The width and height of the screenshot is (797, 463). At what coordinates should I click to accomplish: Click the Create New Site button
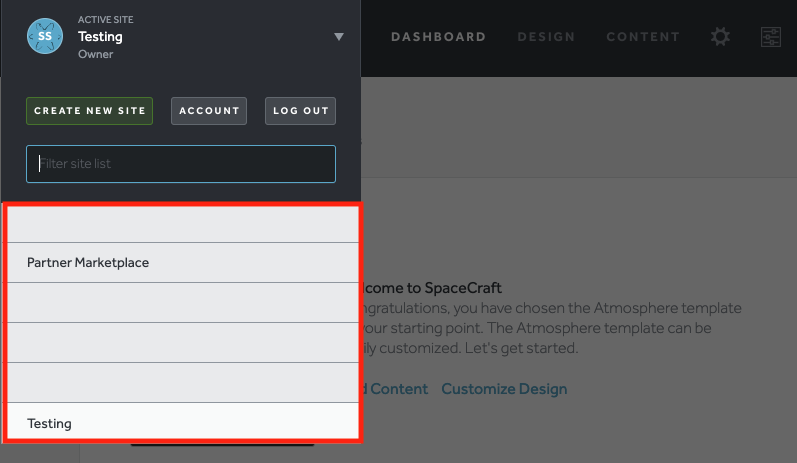click(x=89, y=111)
